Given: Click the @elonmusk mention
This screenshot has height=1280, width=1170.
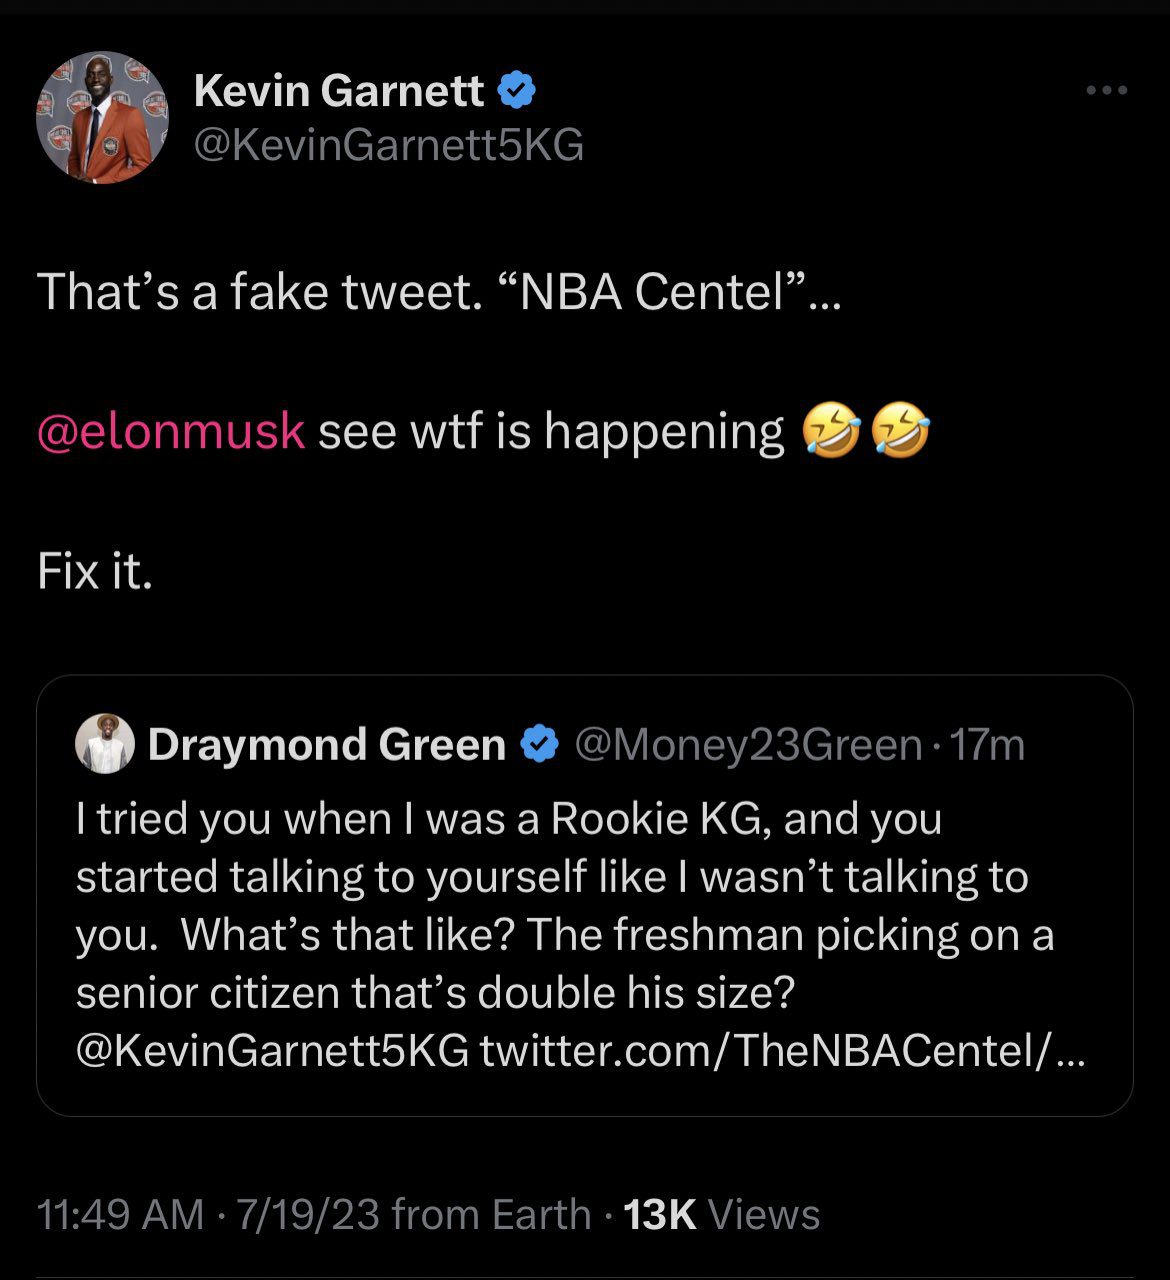Looking at the screenshot, I should (x=171, y=431).
